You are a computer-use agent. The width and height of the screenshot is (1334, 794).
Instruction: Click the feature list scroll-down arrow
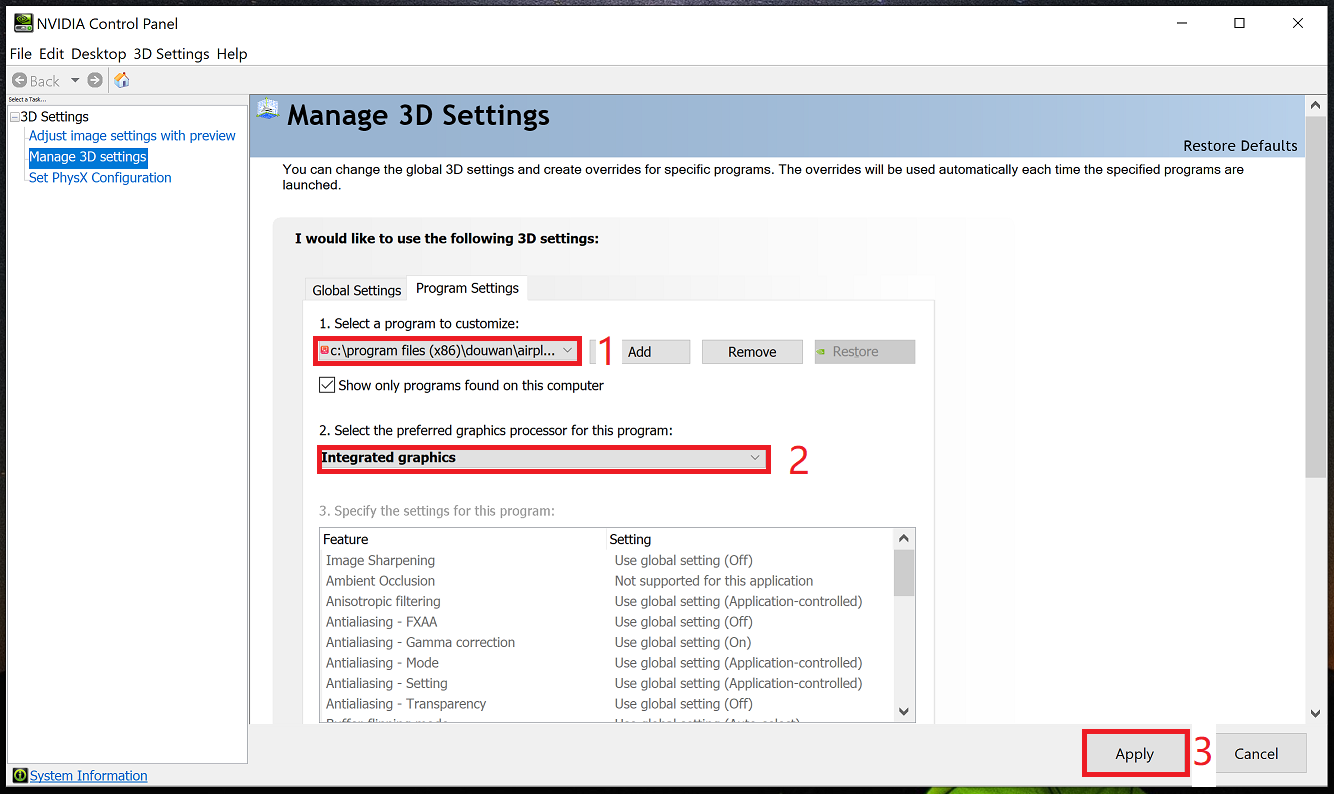click(x=904, y=711)
